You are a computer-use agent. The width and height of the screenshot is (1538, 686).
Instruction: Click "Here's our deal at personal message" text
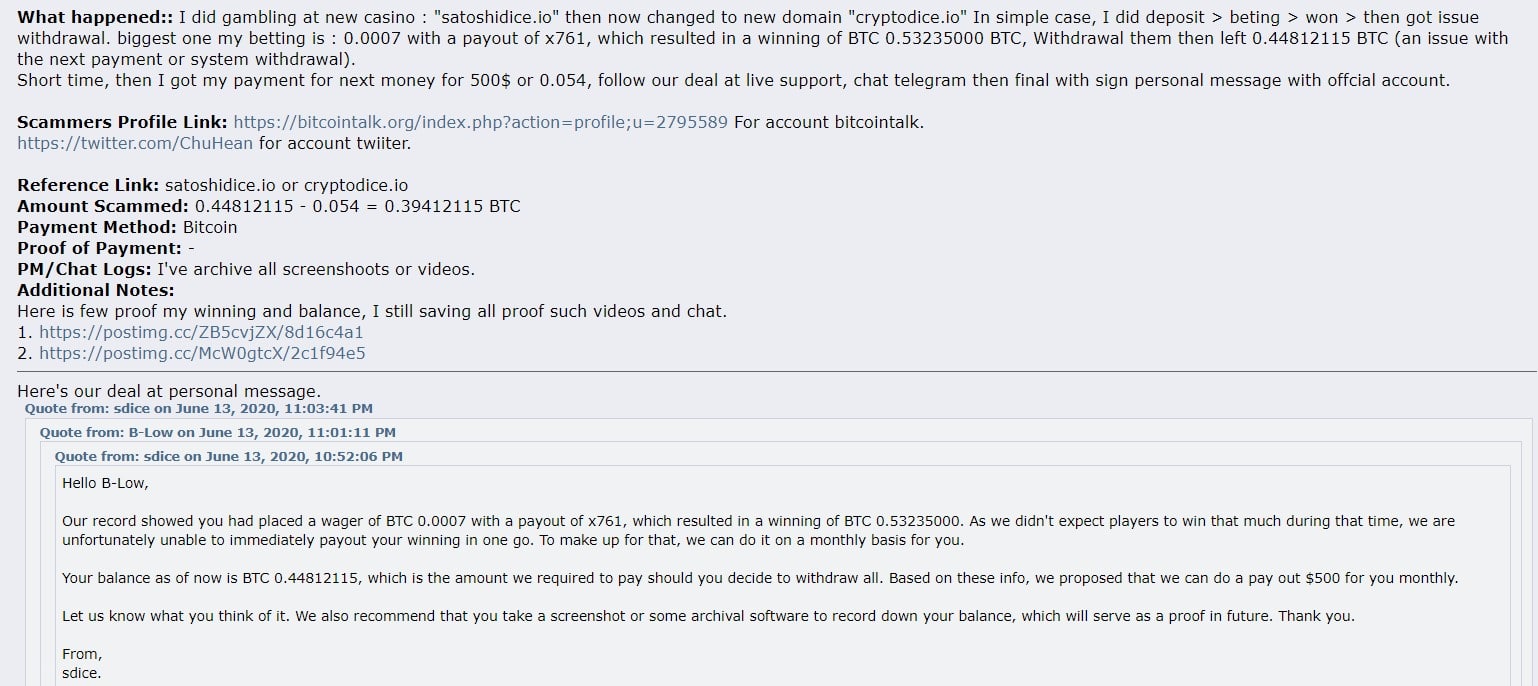coord(168,391)
